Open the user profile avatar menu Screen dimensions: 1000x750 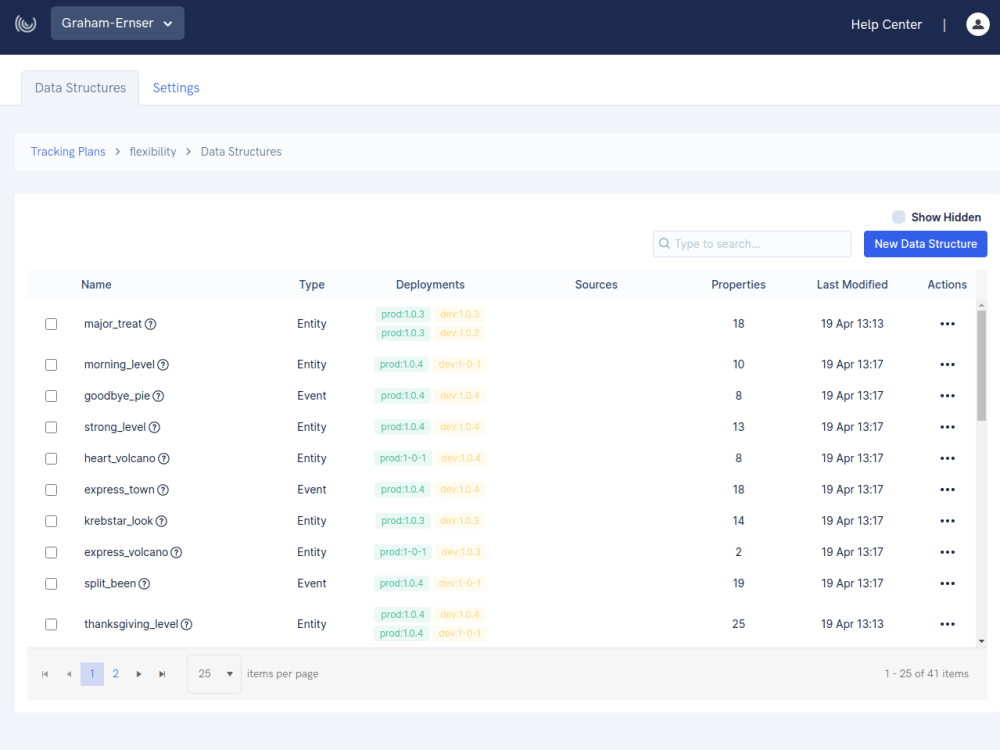coord(978,24)
